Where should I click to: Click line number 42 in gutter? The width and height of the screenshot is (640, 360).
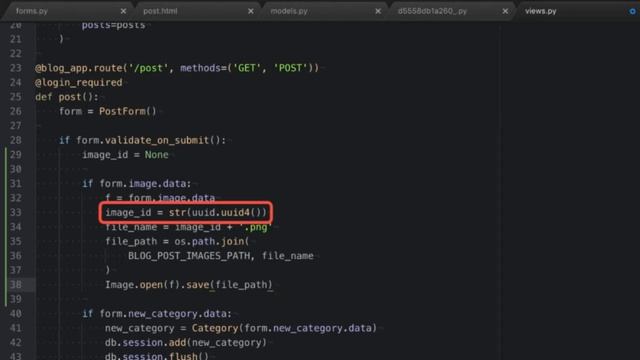tap(16, 342)
